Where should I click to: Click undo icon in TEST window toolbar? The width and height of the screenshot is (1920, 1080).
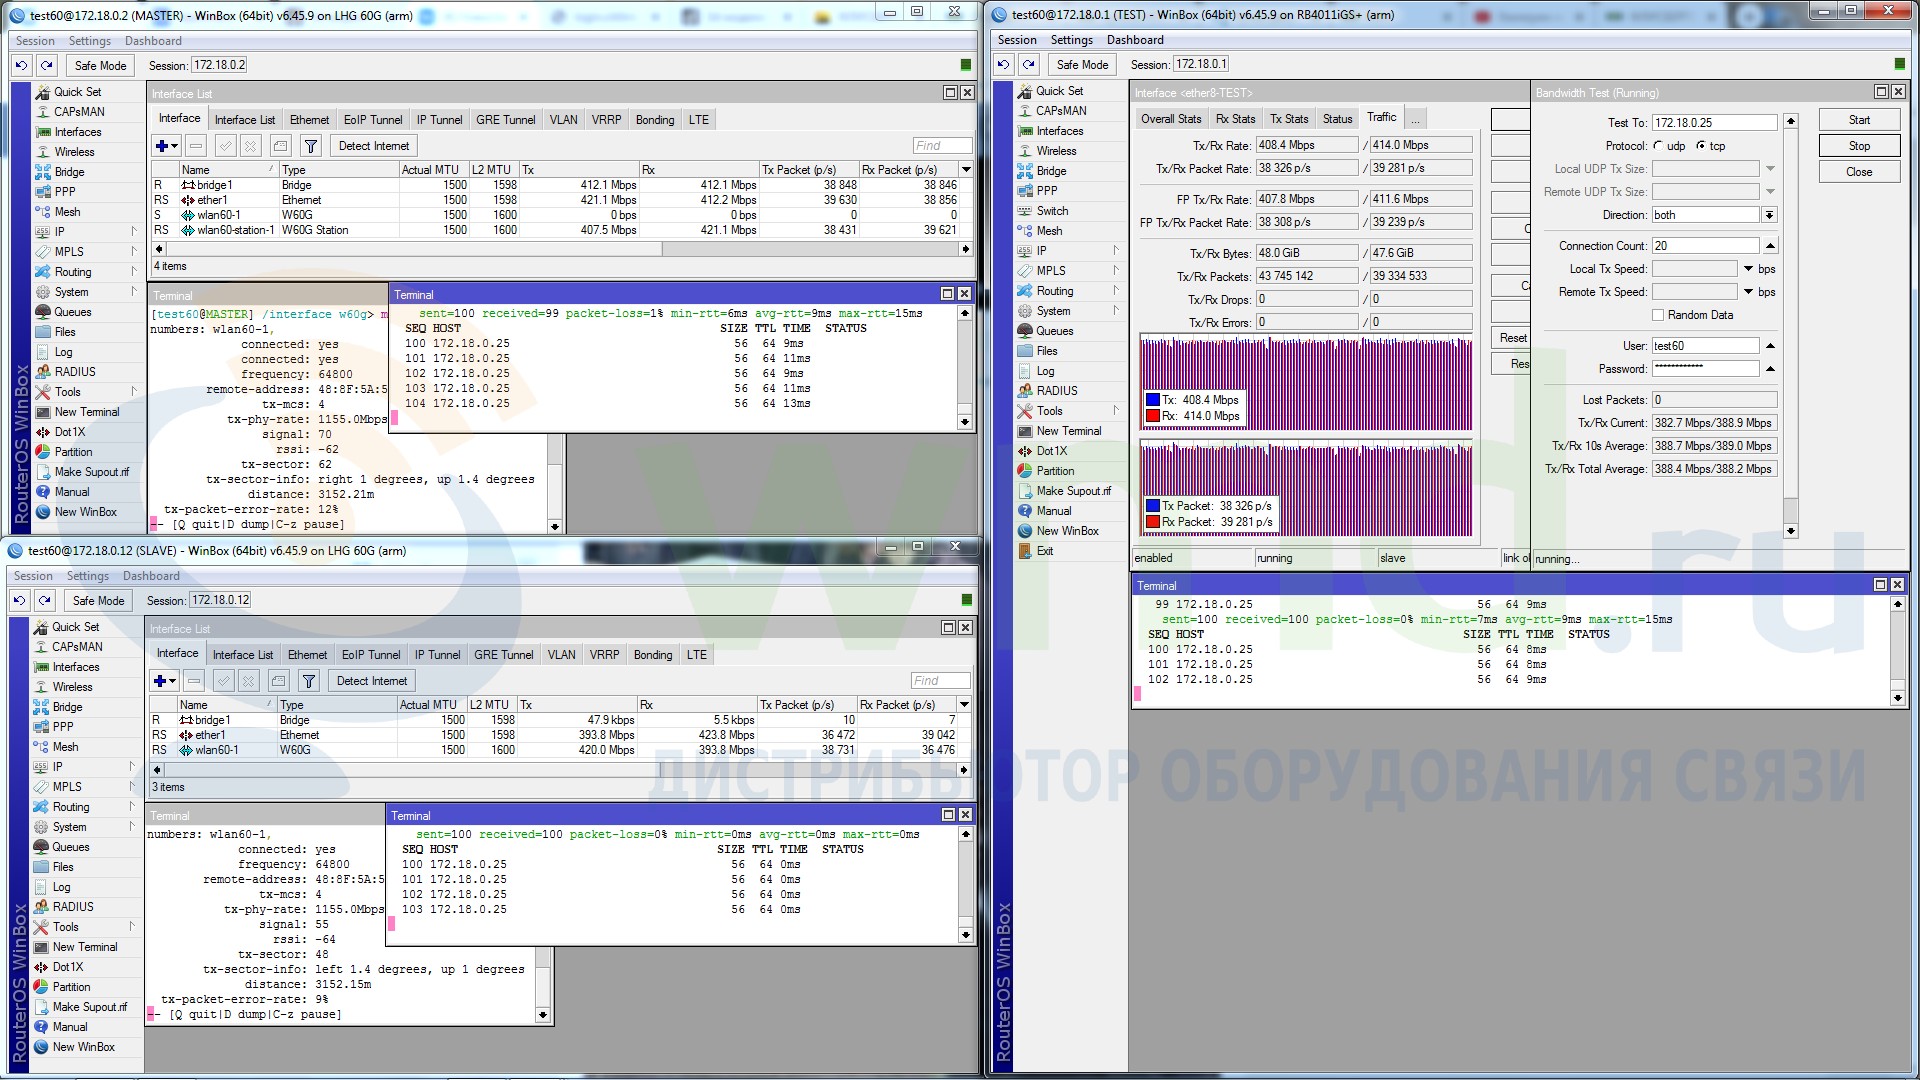point(1003,65)
